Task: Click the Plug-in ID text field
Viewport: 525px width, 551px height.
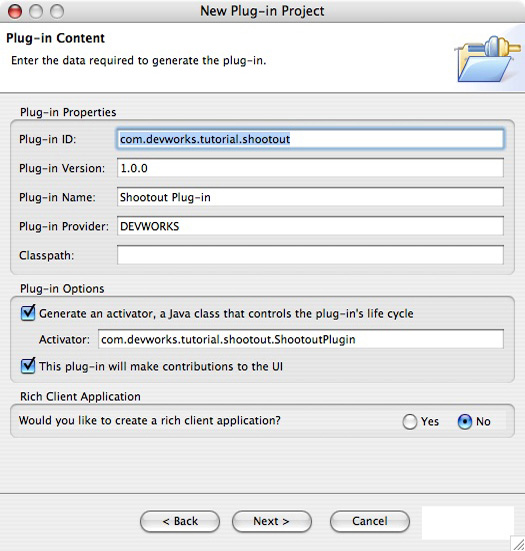Action: click(x=310, y=139)
